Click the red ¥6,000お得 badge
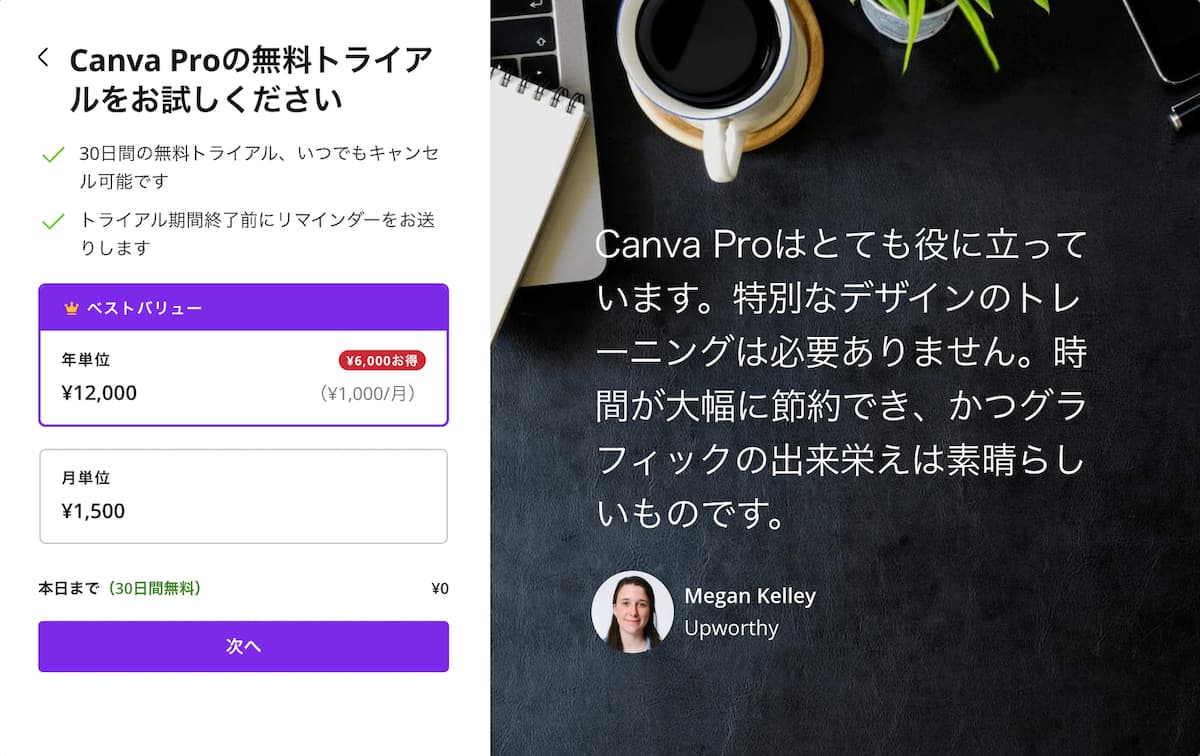This screenshot has width=1200, height=756. coord(382,360)
